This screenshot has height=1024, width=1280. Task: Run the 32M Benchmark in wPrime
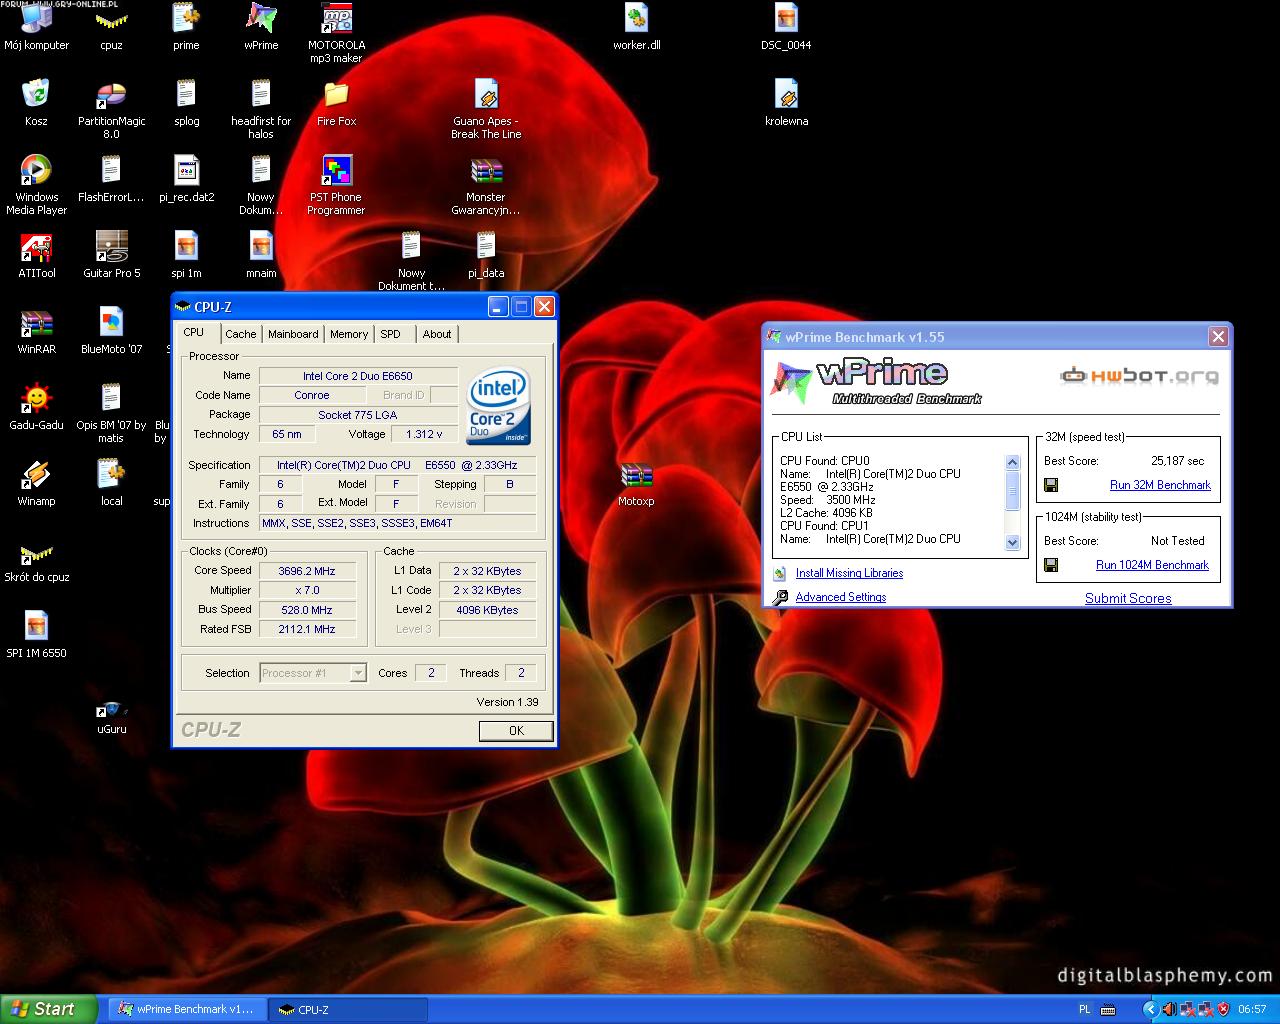point(1160,485)
